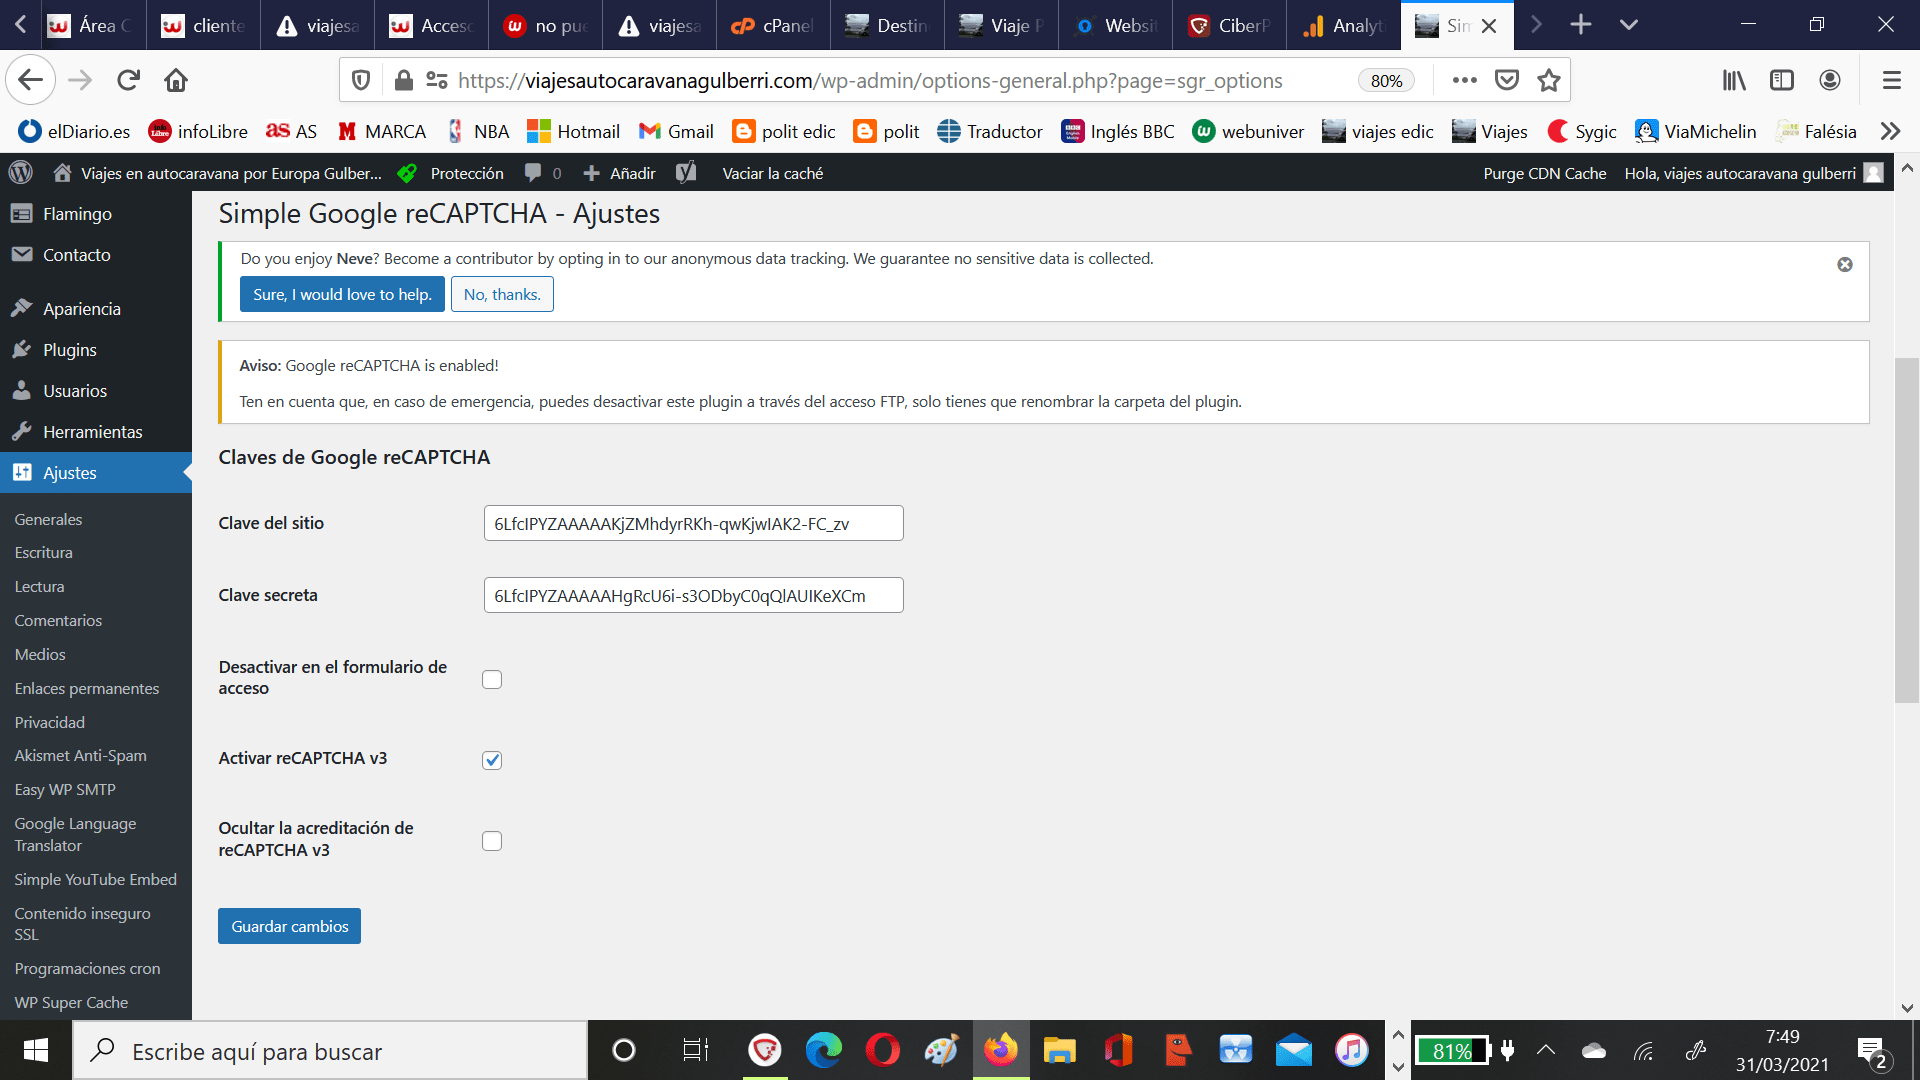Bookmark this page with the star icon
This screenshot has width=1920, height=1080.
tap(1549, 80)
